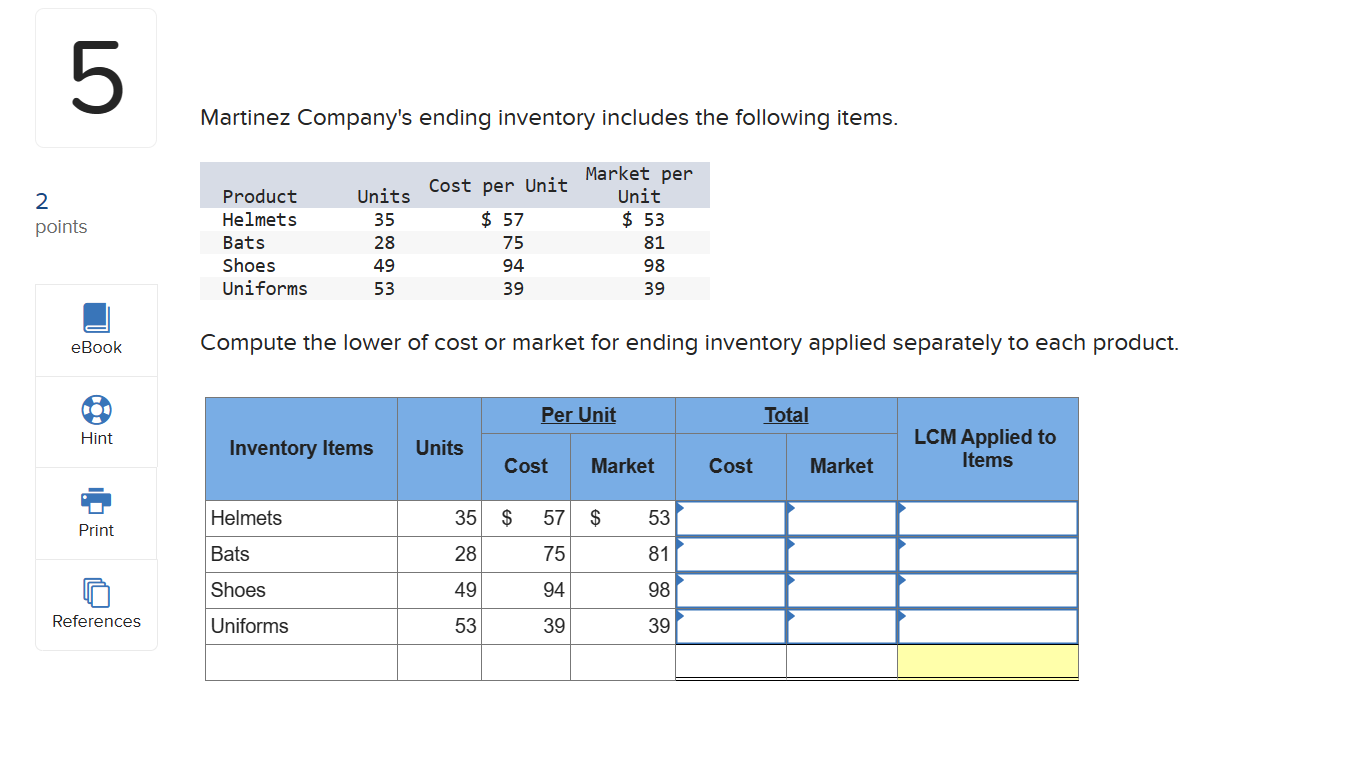Click 'Market per Unit' header in data table

coord(639,185)
